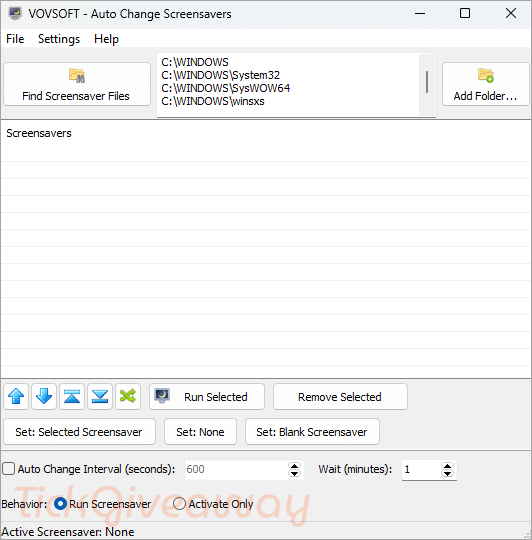Maximize the Auto Change Screensavers window

click(x=465, y=13)
